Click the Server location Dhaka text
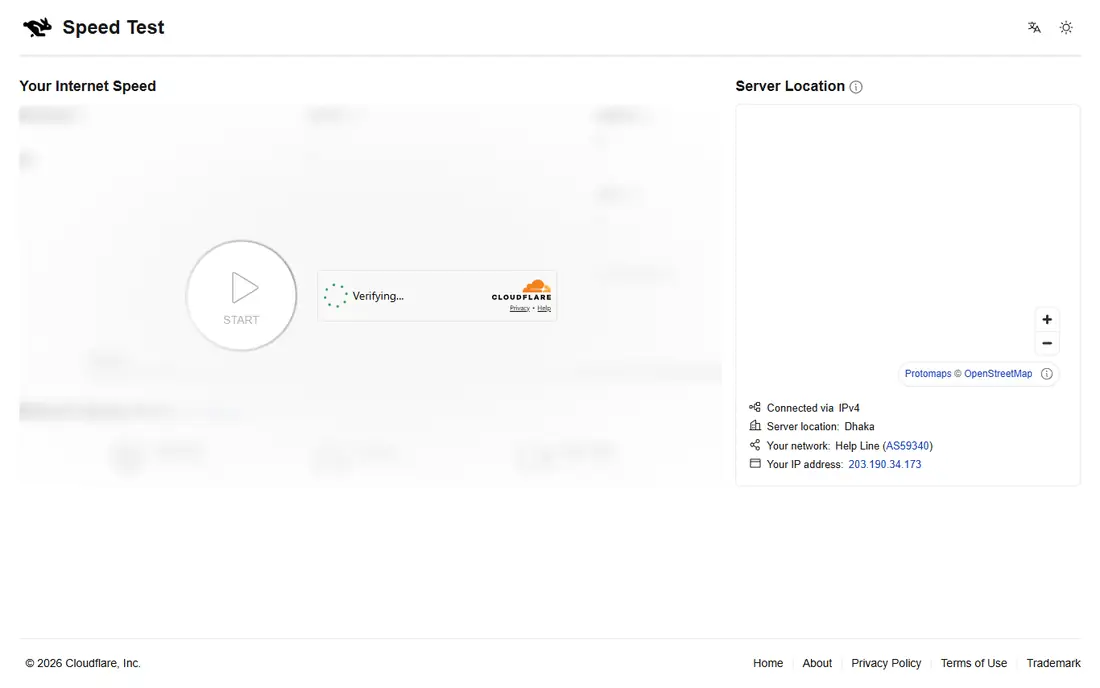Screen dimensions: 1100x688 [x=820, y=426]
